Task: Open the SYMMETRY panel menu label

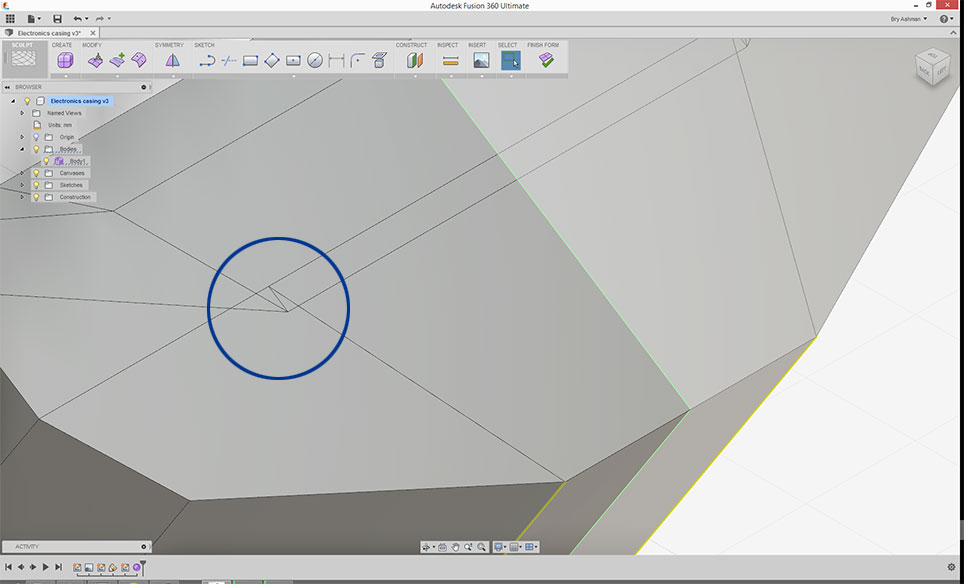Action: 169,45
